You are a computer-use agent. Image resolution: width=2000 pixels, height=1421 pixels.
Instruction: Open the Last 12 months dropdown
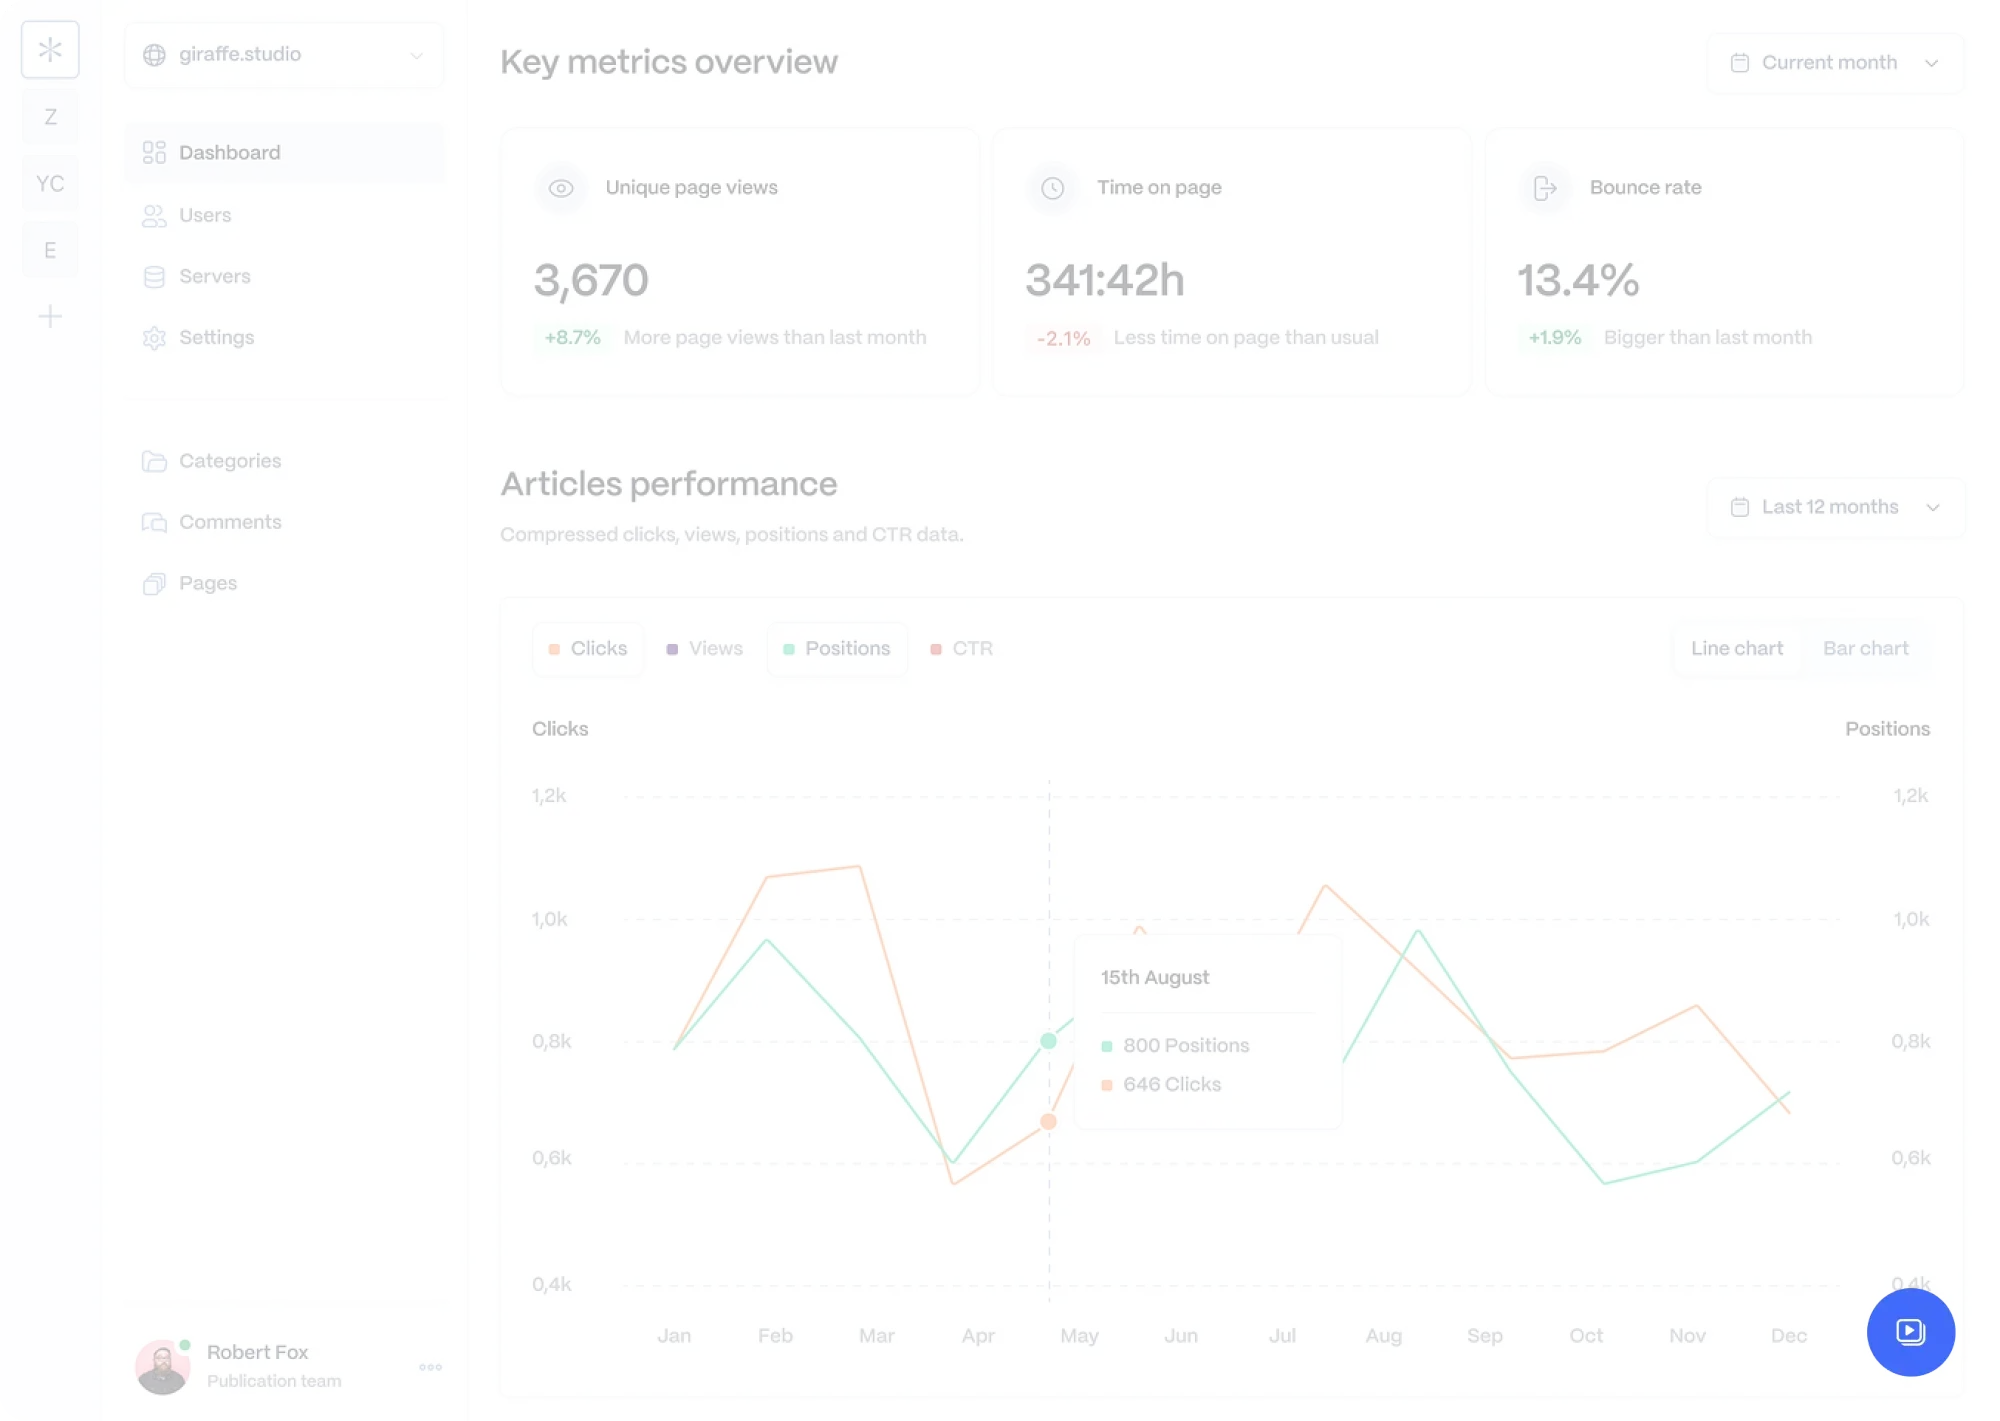1834,507
